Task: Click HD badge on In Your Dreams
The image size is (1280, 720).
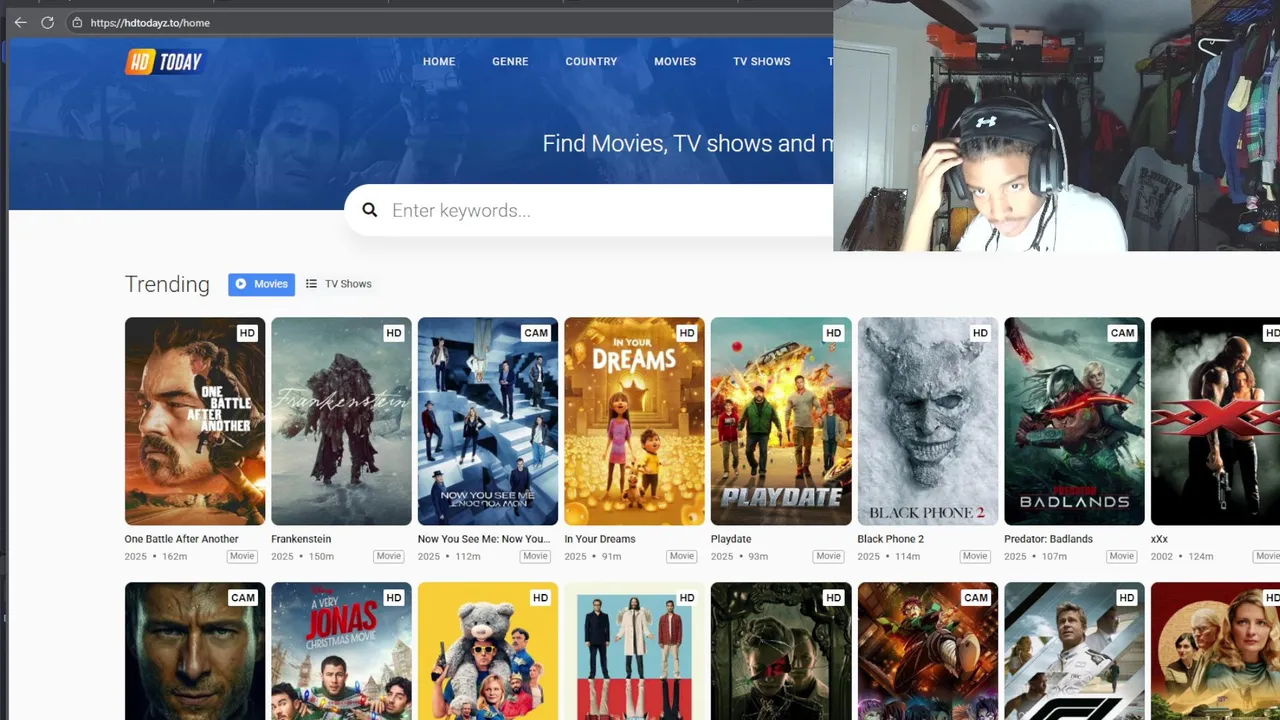Action: pos(687,333)
